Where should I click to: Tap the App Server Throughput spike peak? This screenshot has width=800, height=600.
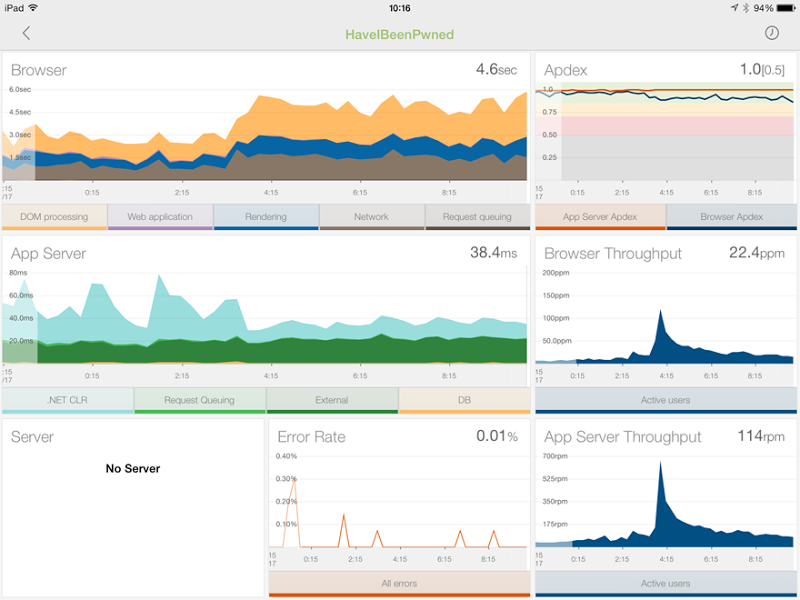(660, 463)
